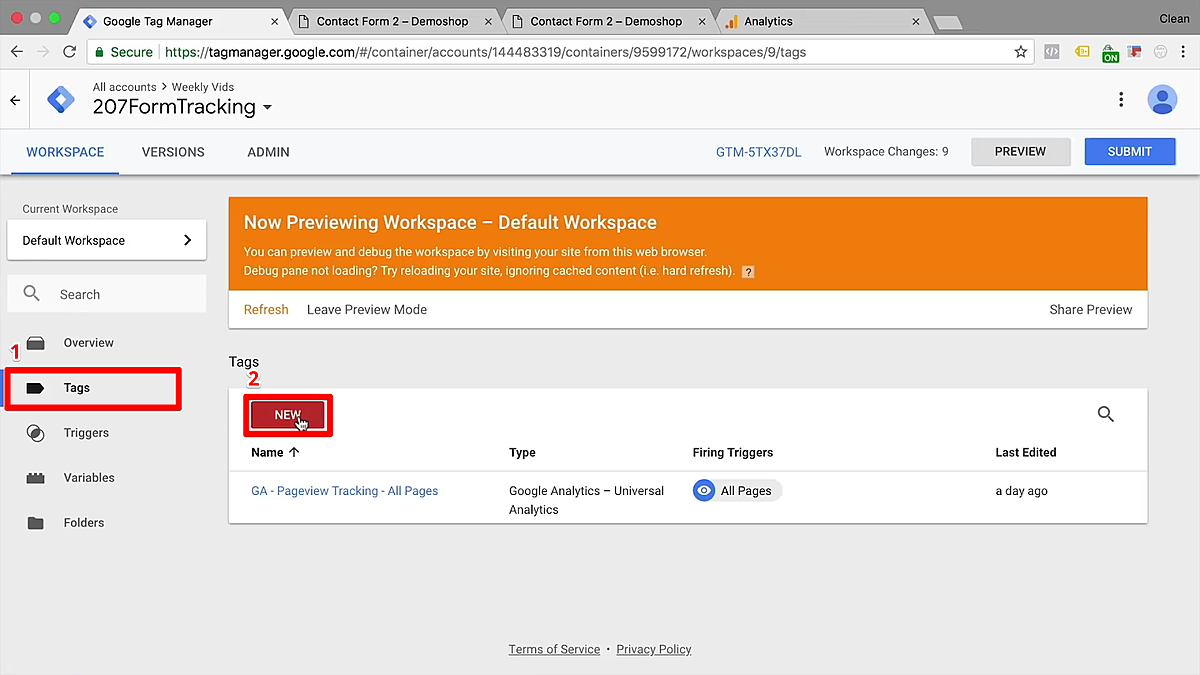
Task: Click the Refresh preview link
Action: [266, 310]
